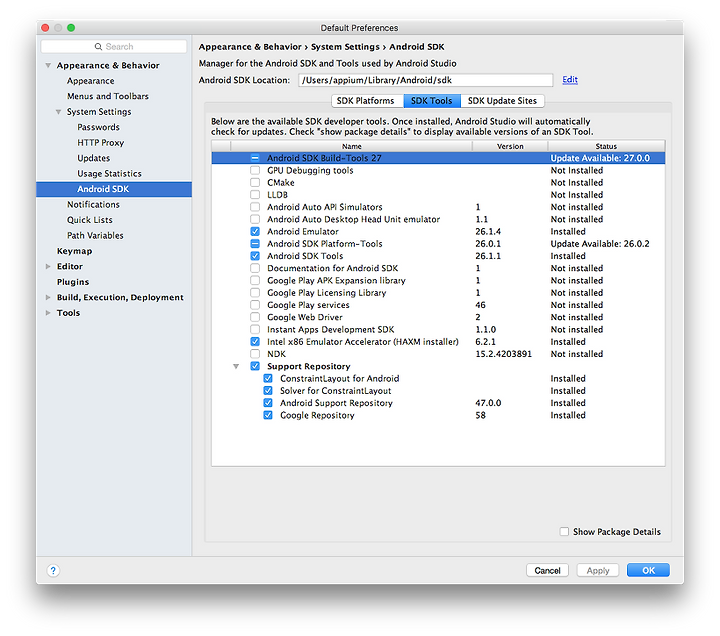Screen dimensions: 720x636
Task: Click the search magnifier icon
Action: click(98, 46)
